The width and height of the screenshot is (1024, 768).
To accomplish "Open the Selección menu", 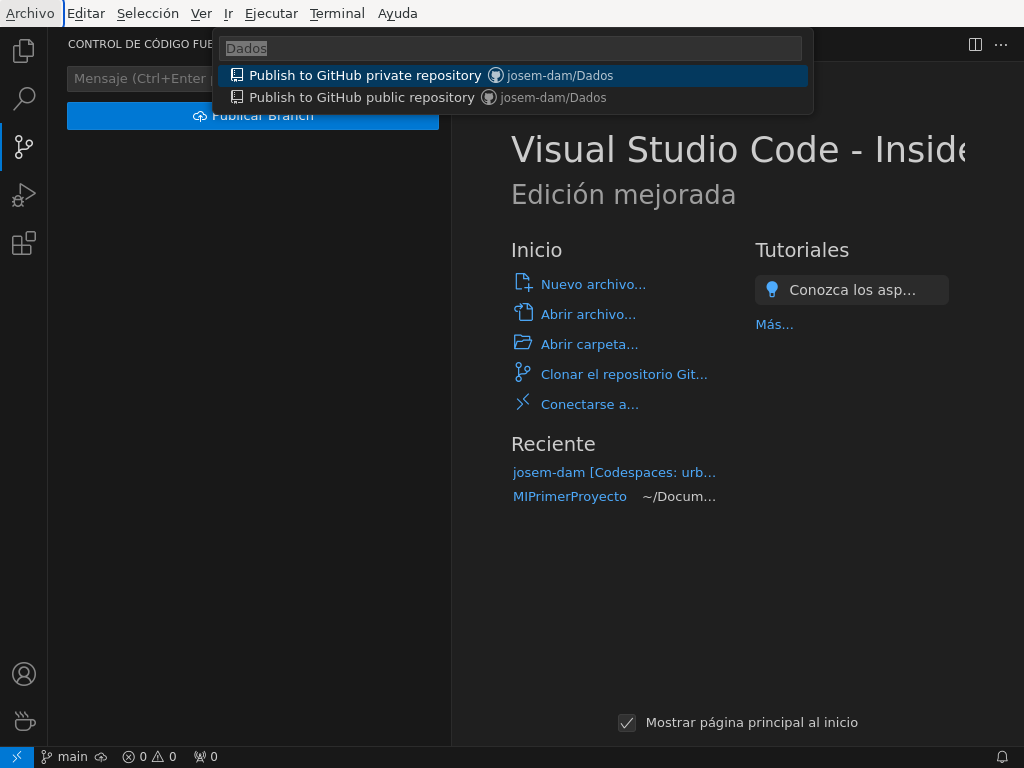I will coord(148,14).
